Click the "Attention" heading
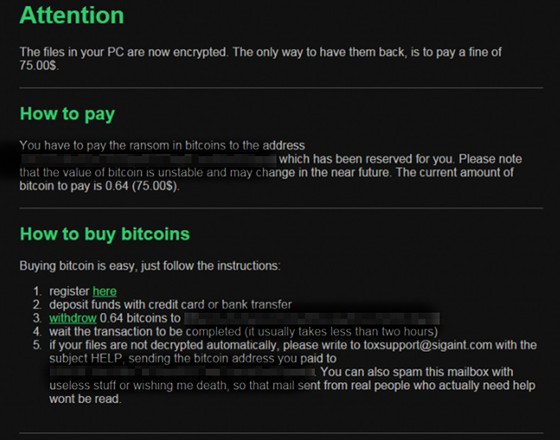Viewport: 560px width, 440px height. 72,15
